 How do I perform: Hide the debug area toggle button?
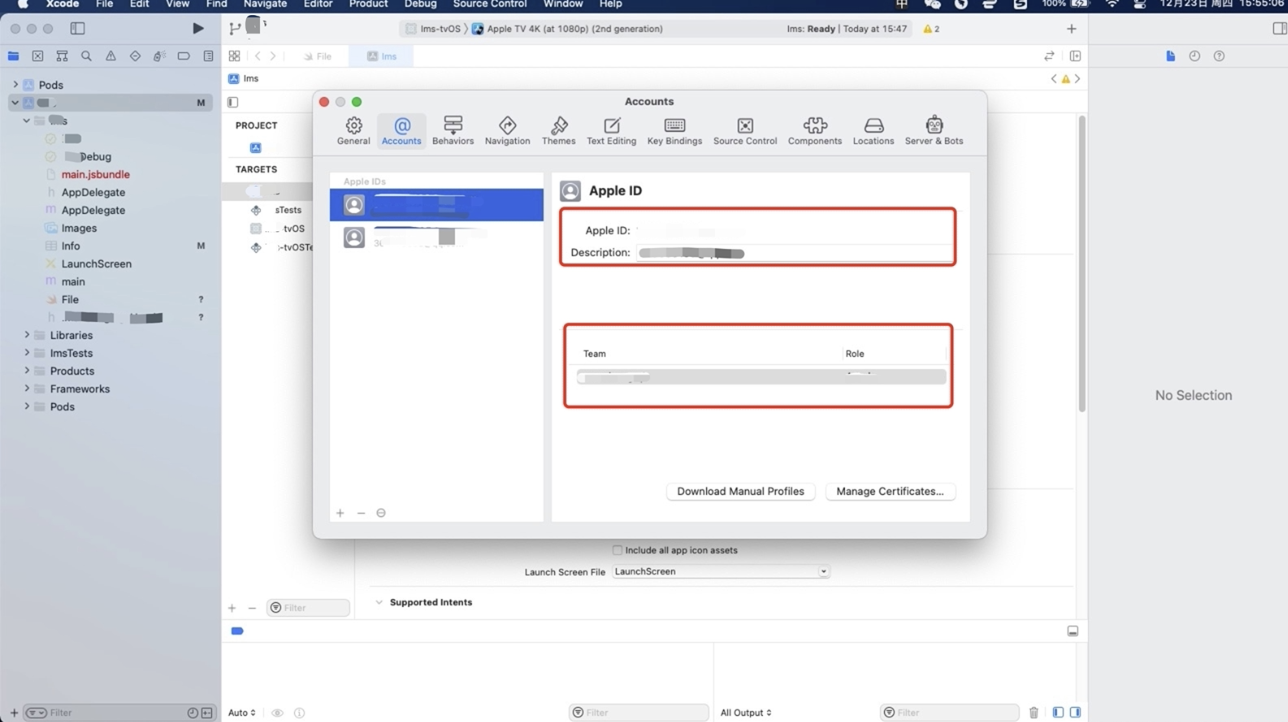coord(1072,631)
